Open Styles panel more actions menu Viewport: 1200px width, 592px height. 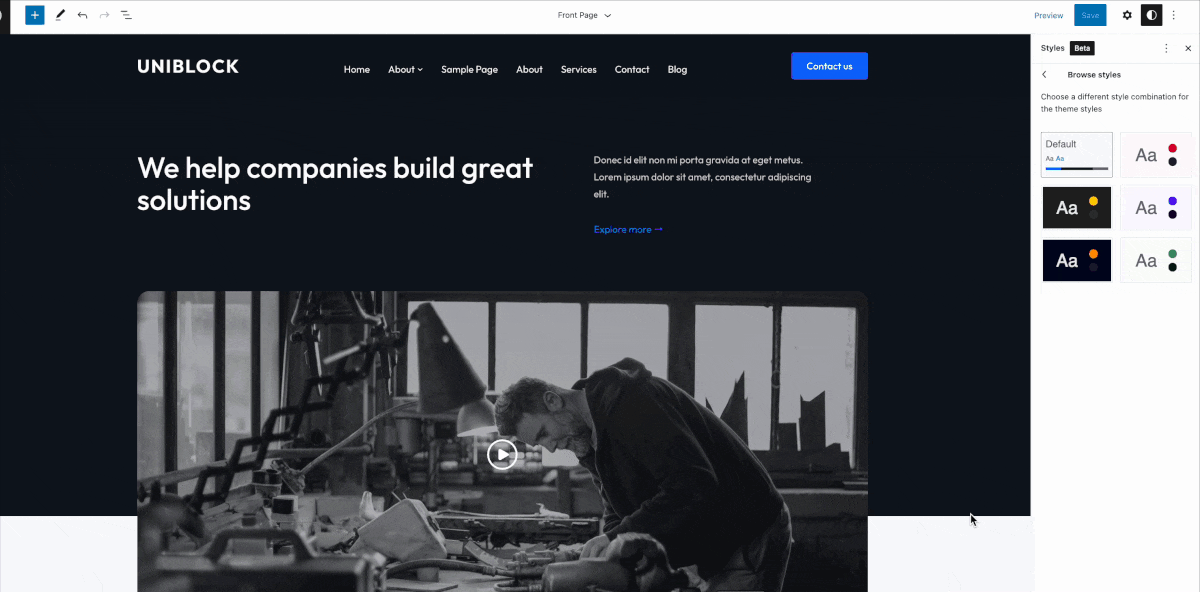[x=1166, y=48]
